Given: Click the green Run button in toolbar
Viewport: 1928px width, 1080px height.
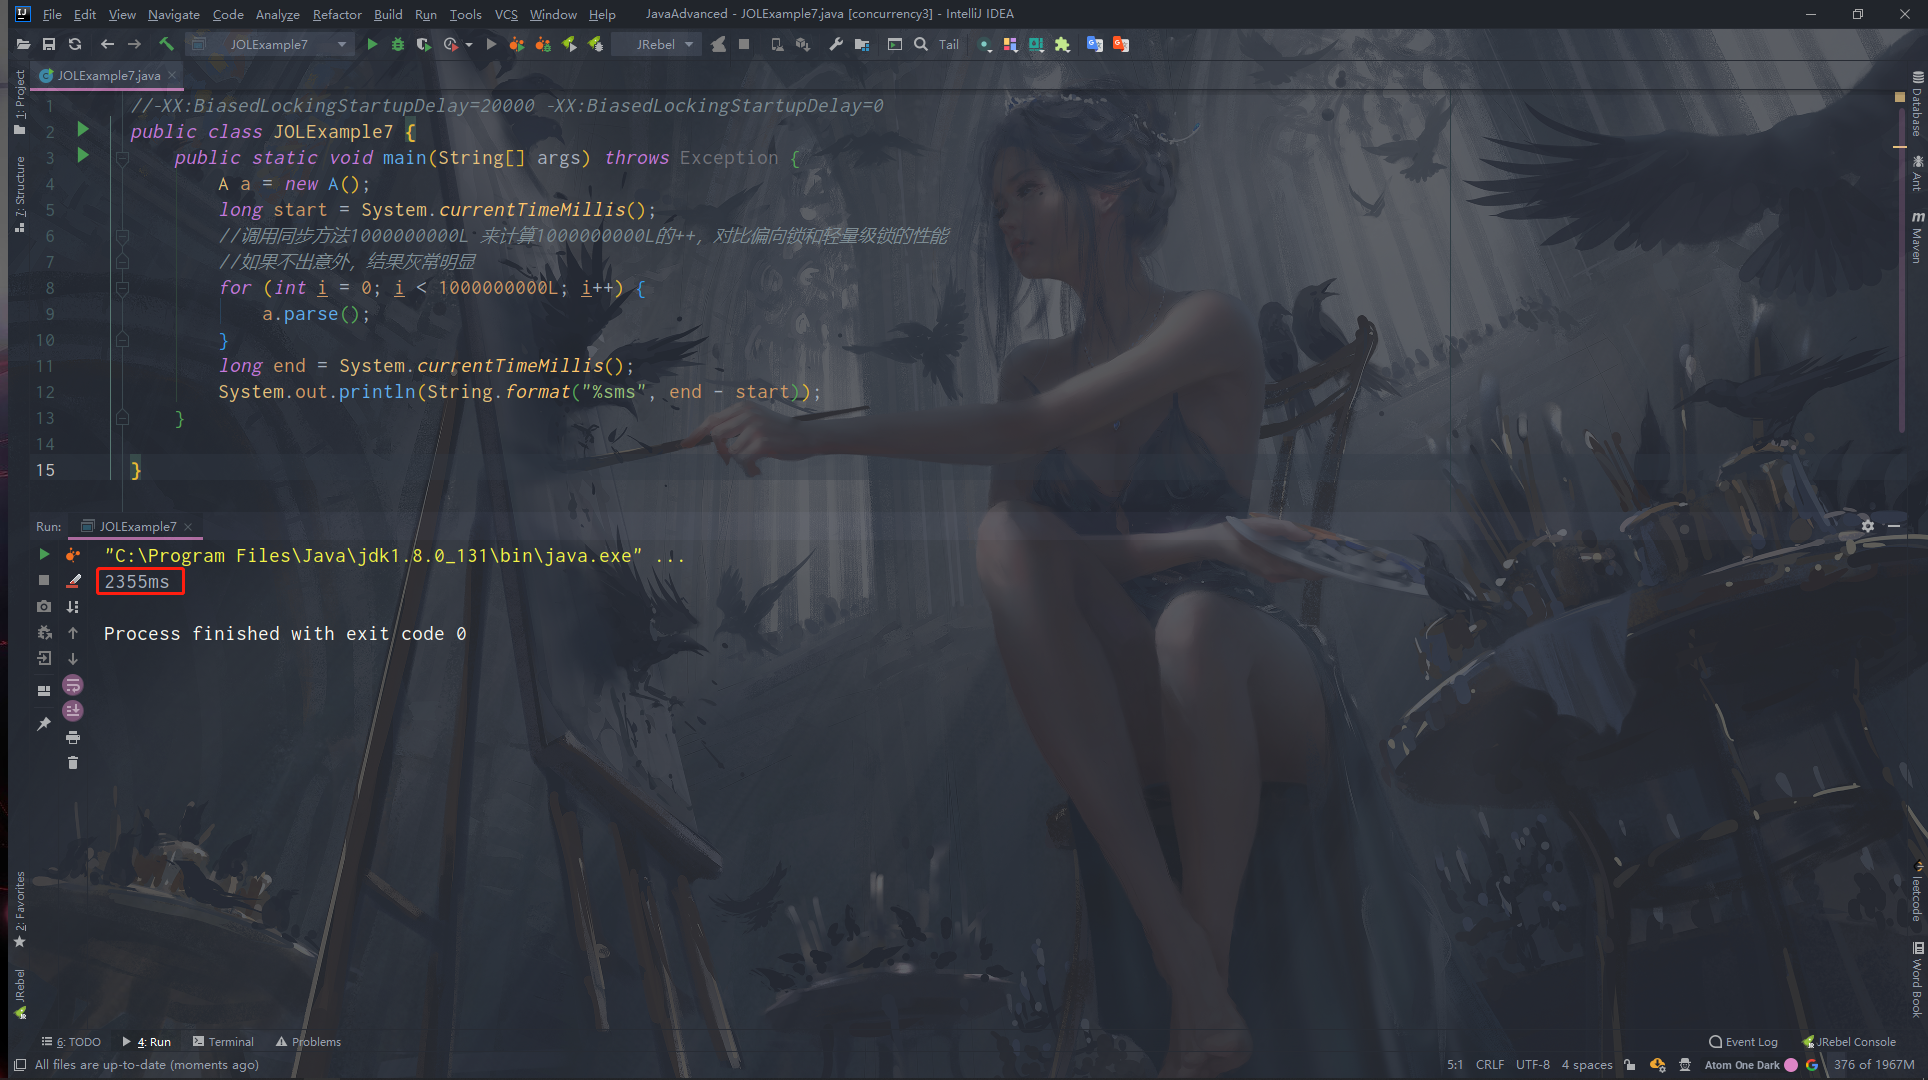Looking at the screenshot, I should pos(372,44).
